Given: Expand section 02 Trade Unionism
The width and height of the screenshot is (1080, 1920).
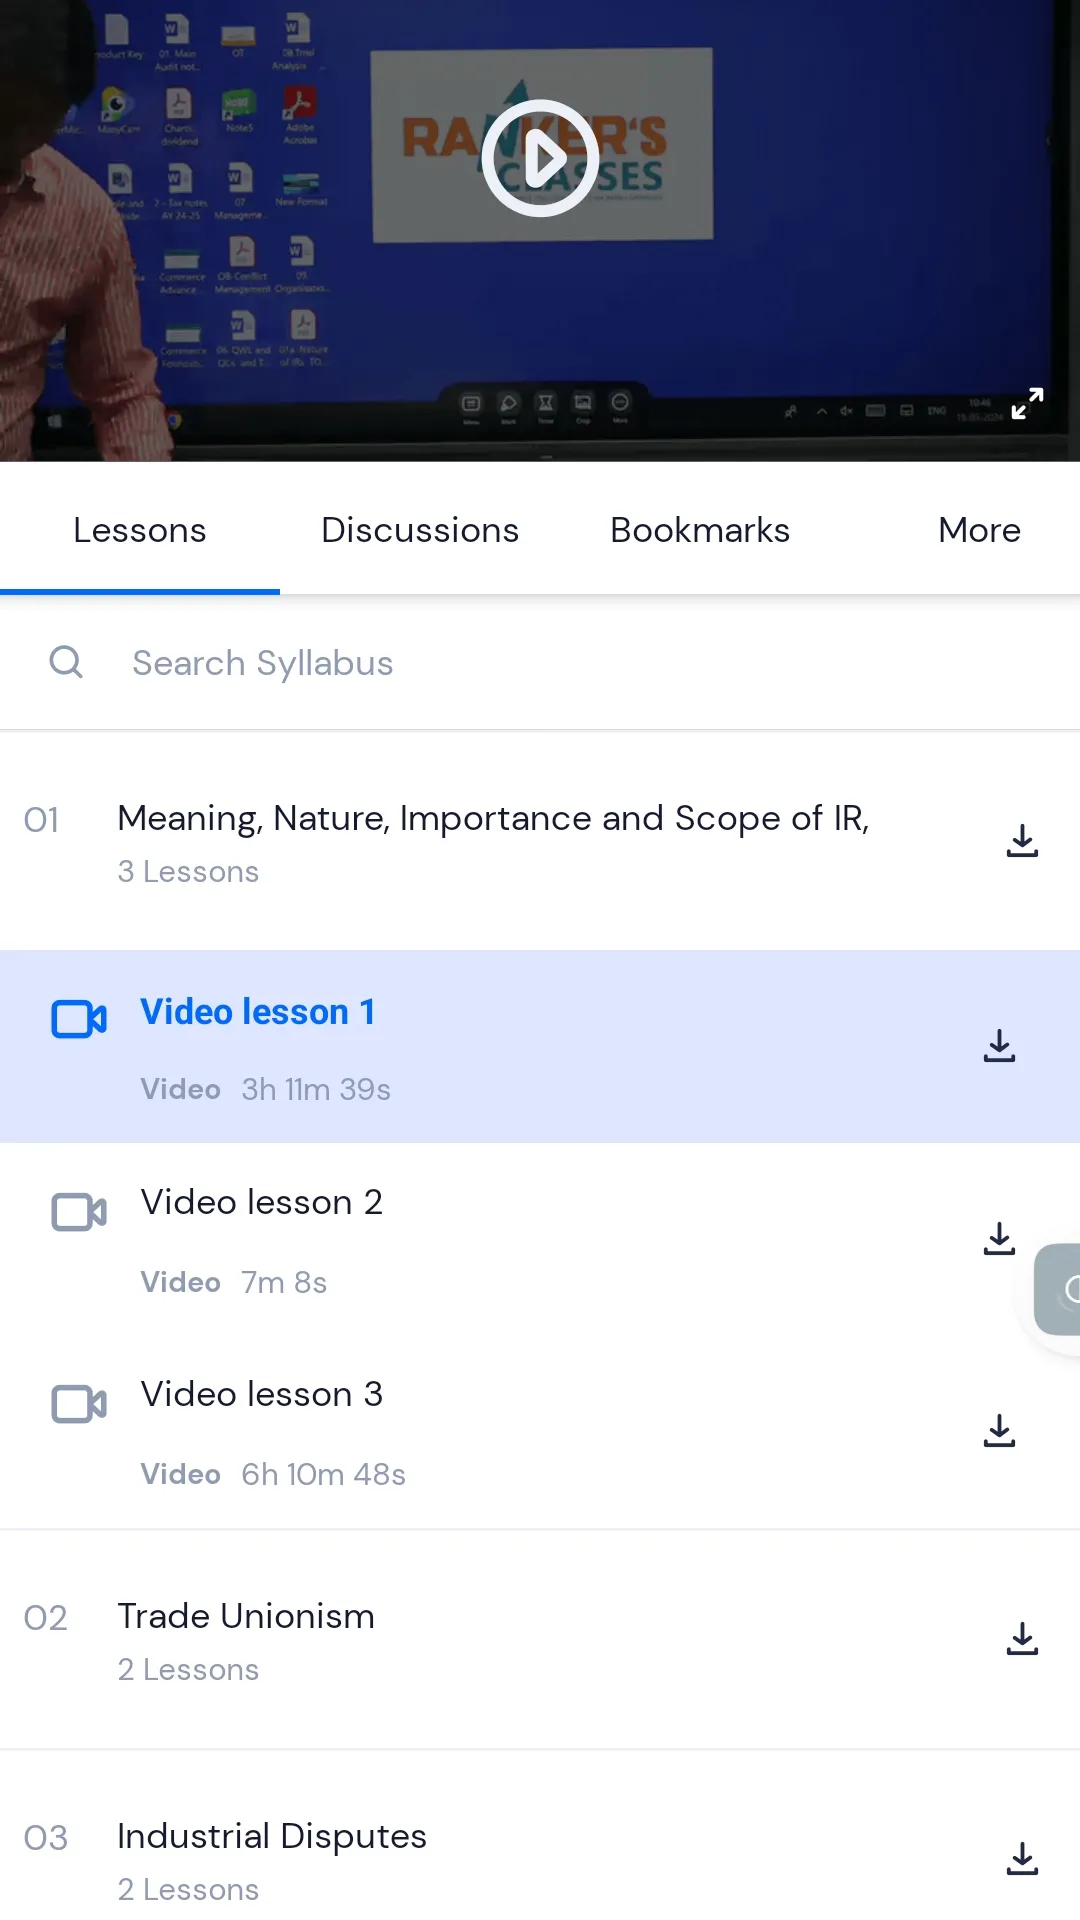Looking at the screenshot, I should [x=540, y=1639].
